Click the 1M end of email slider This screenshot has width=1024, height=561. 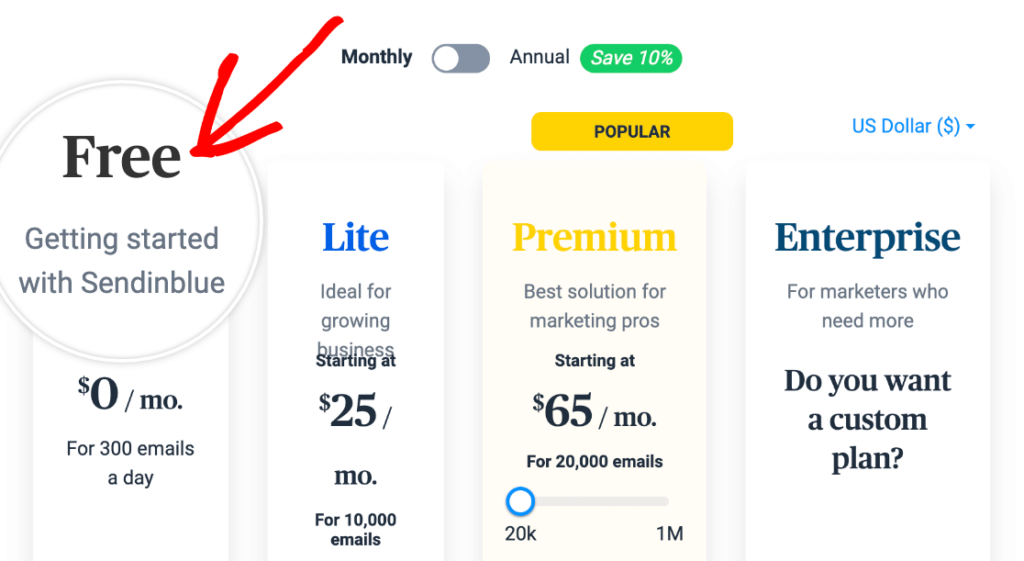(669, 533)
